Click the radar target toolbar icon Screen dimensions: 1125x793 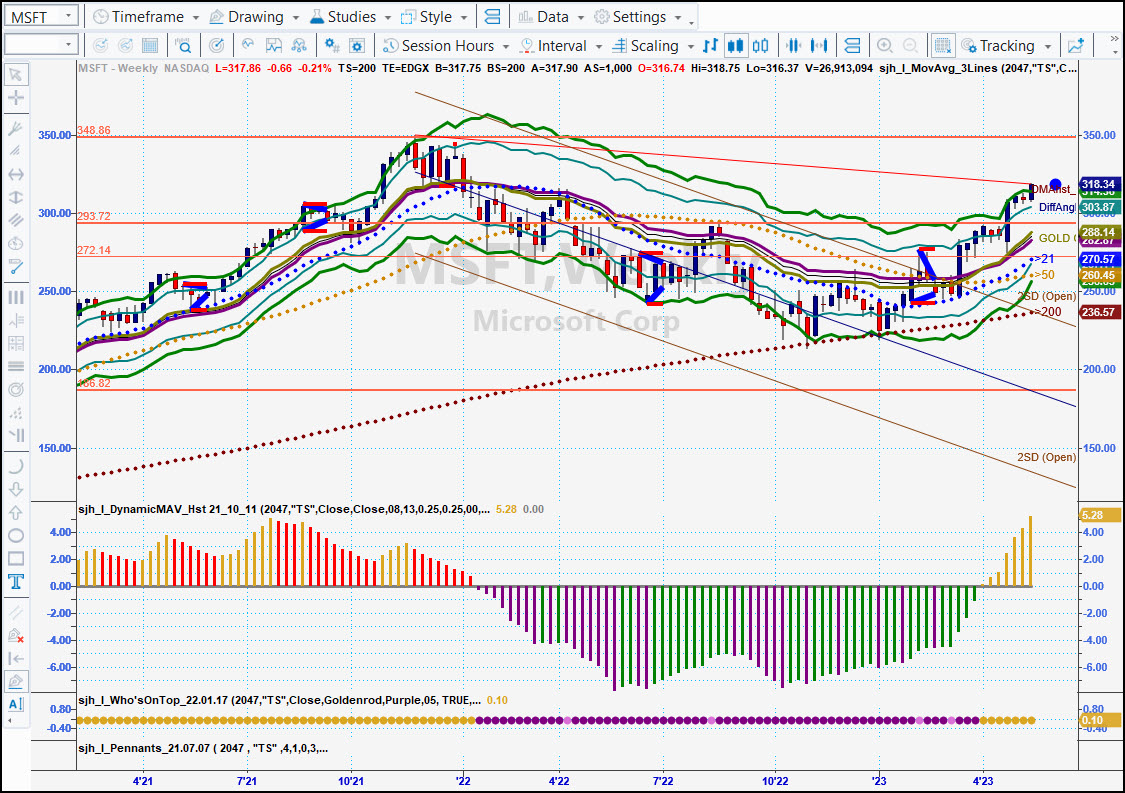tap(216, 46)
